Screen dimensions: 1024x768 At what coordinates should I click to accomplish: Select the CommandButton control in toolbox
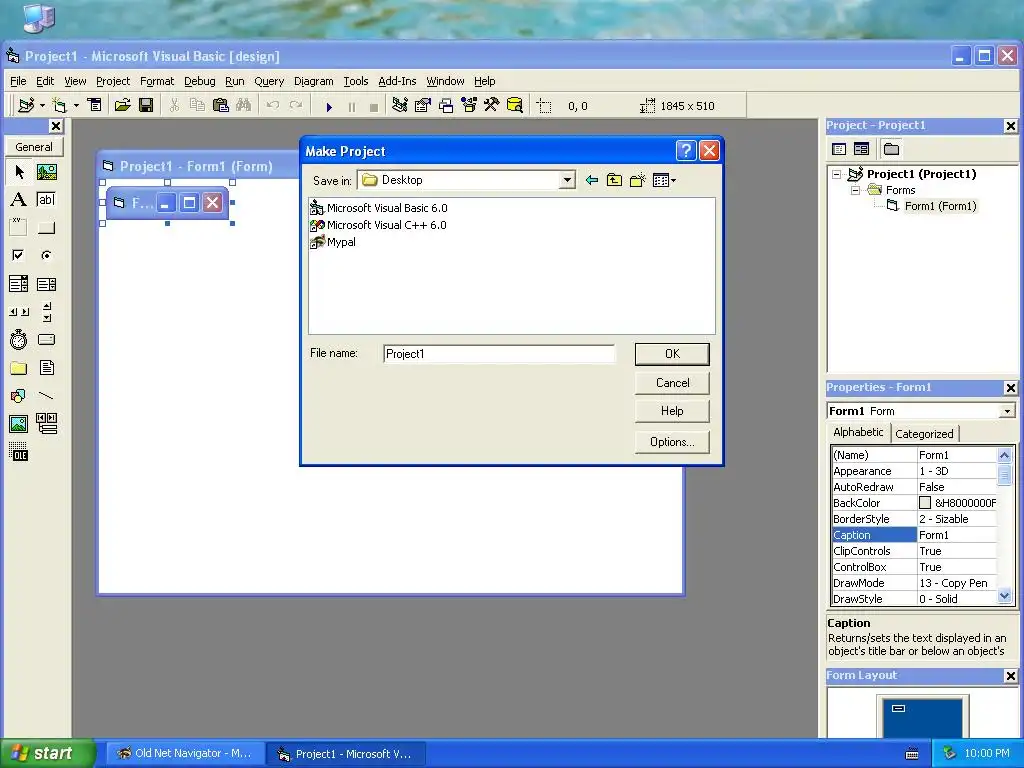click(x=46, y=227)
